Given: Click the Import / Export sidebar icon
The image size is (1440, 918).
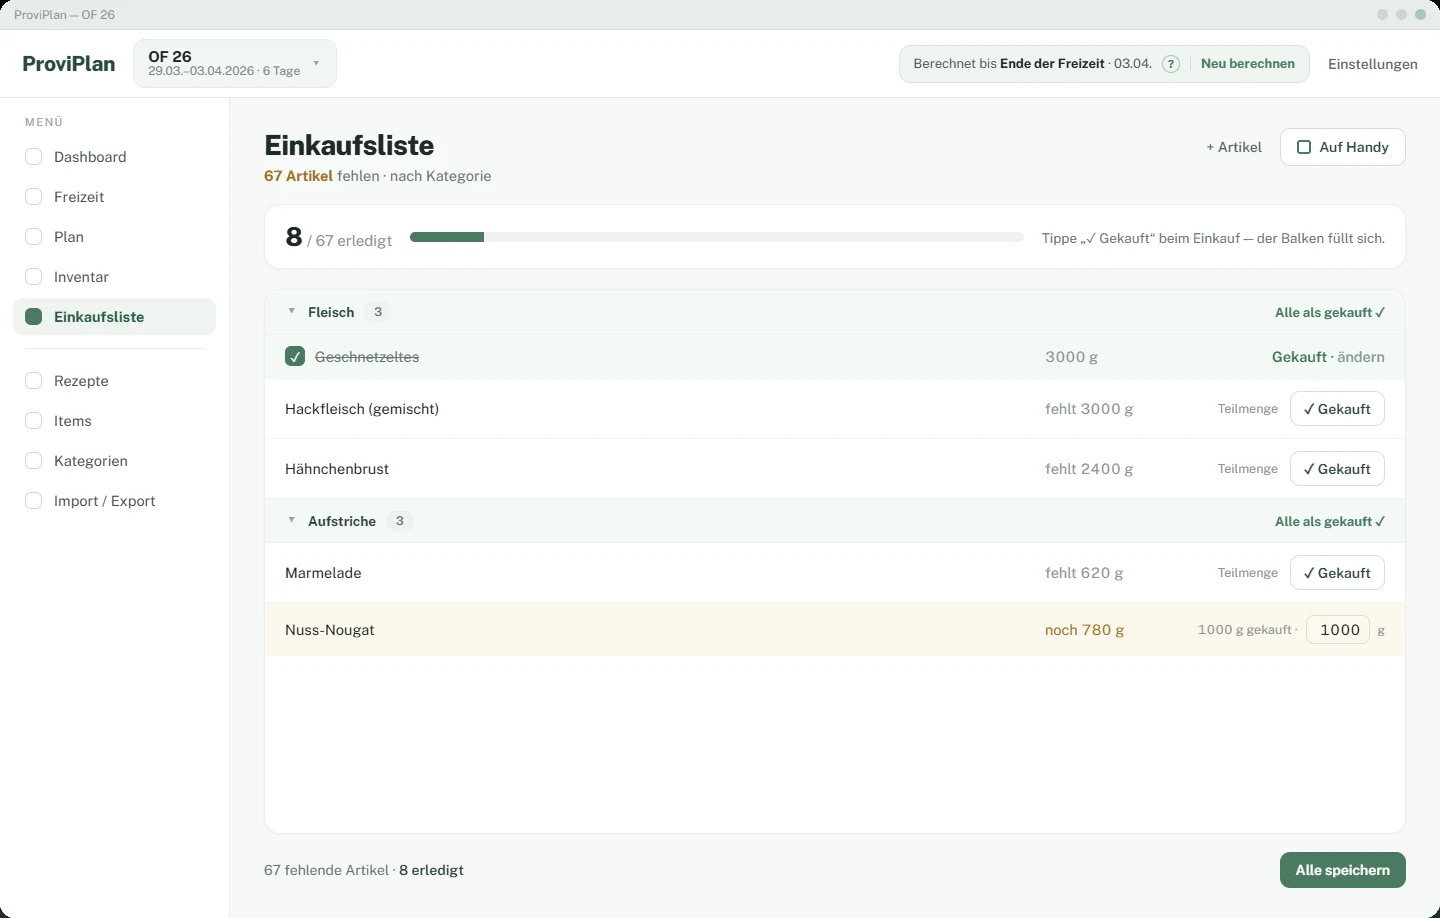Looking at the screenshot, I should (33, 501).
